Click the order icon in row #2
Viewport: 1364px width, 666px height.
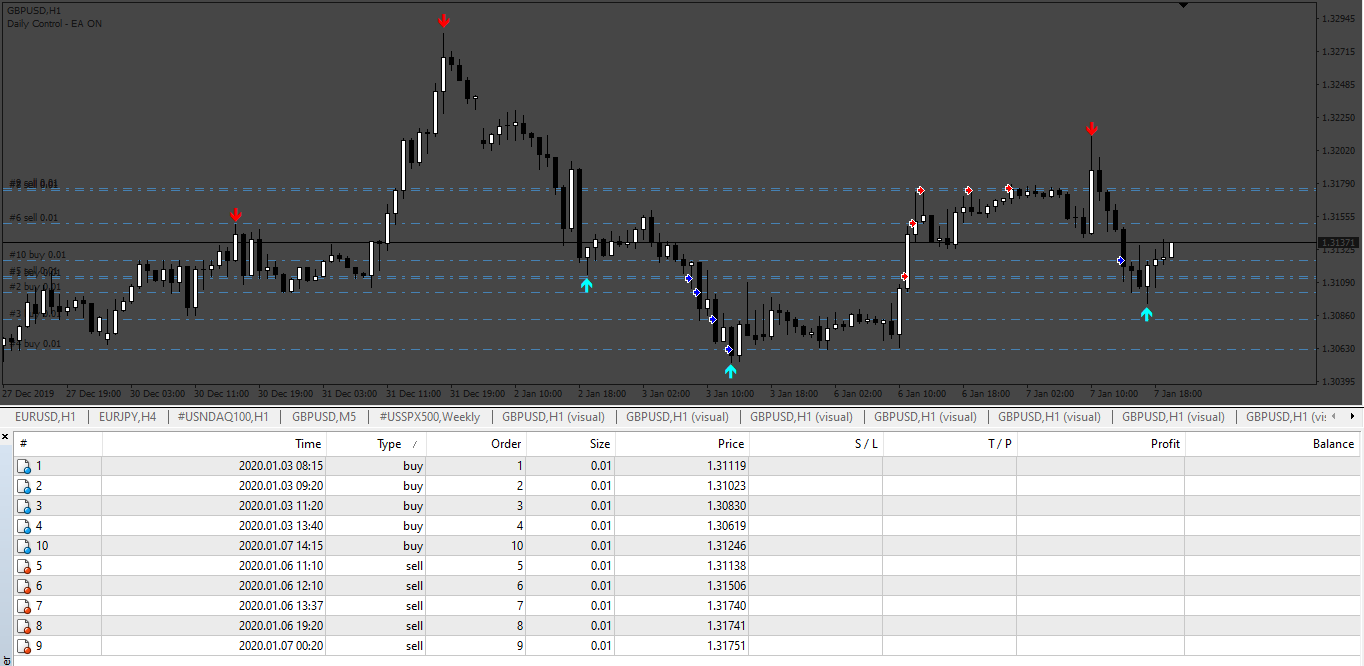23,486
